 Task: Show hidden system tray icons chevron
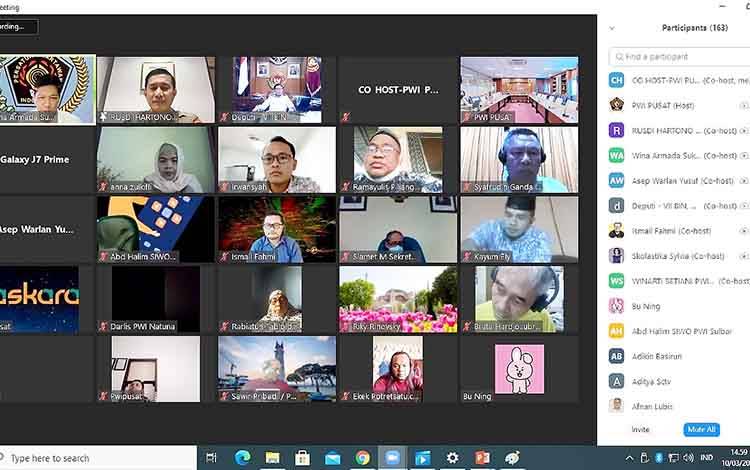(629, 458)
